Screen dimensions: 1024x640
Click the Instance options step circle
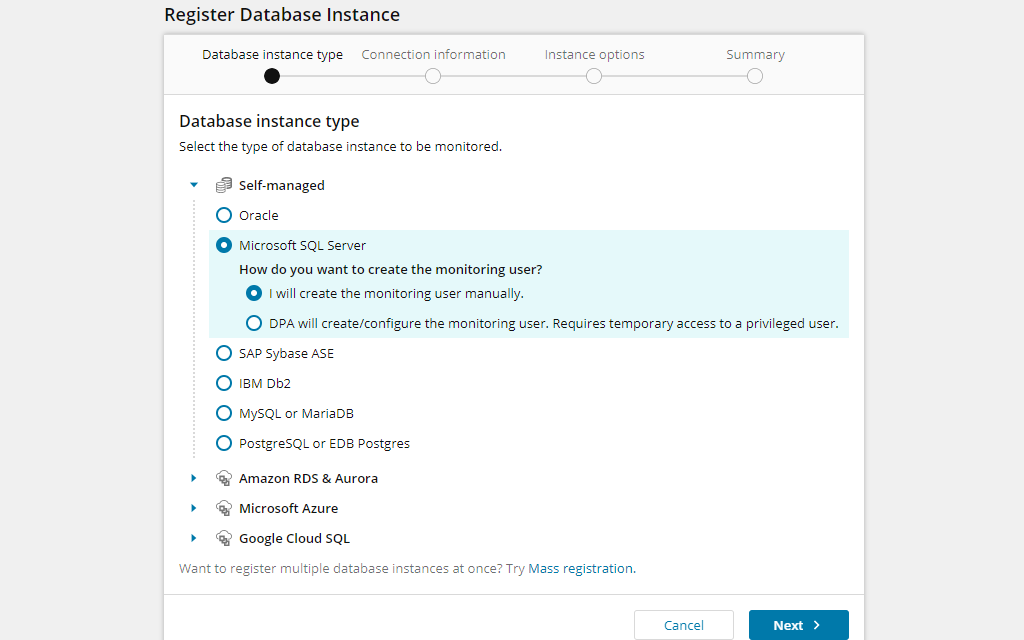(593, 75)
